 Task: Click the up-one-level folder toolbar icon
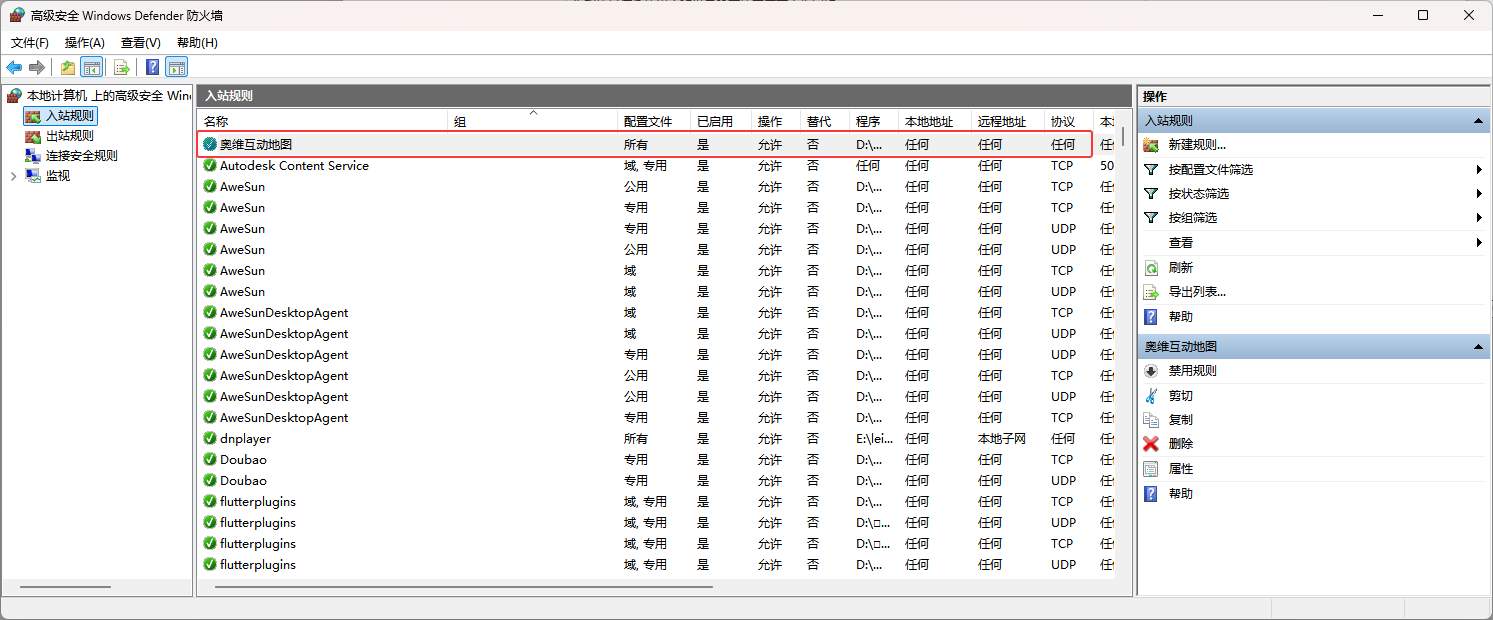(67, 67)
